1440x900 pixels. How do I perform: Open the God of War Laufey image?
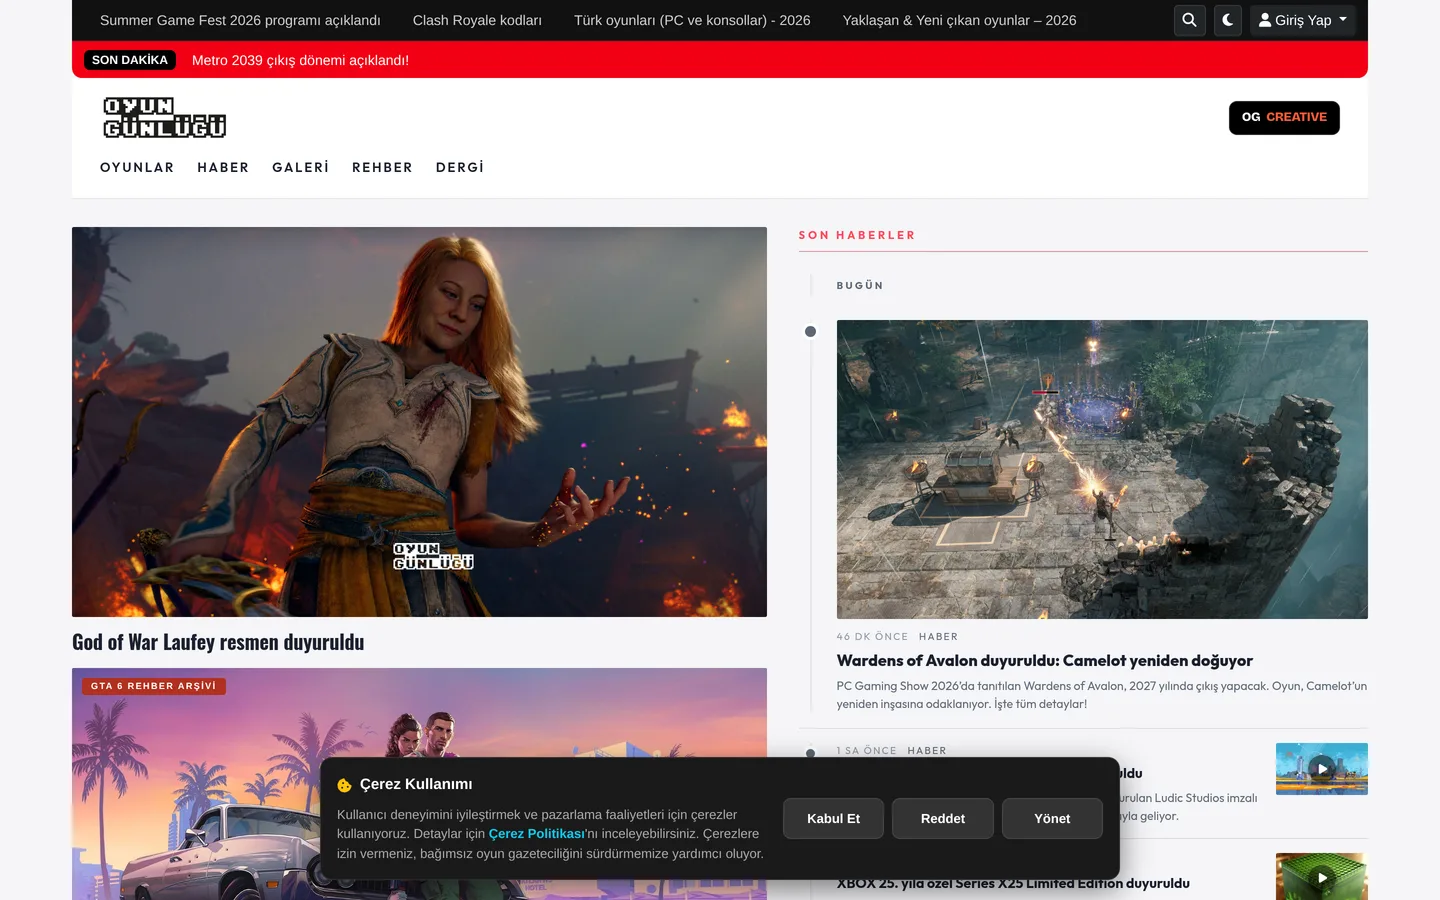coord(419,422)
